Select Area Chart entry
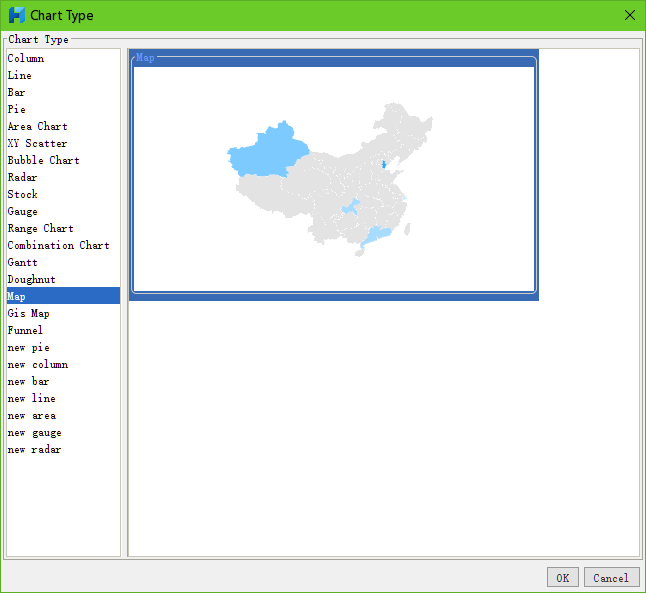The width and height of the screenshot is (646, 593). 63,126
